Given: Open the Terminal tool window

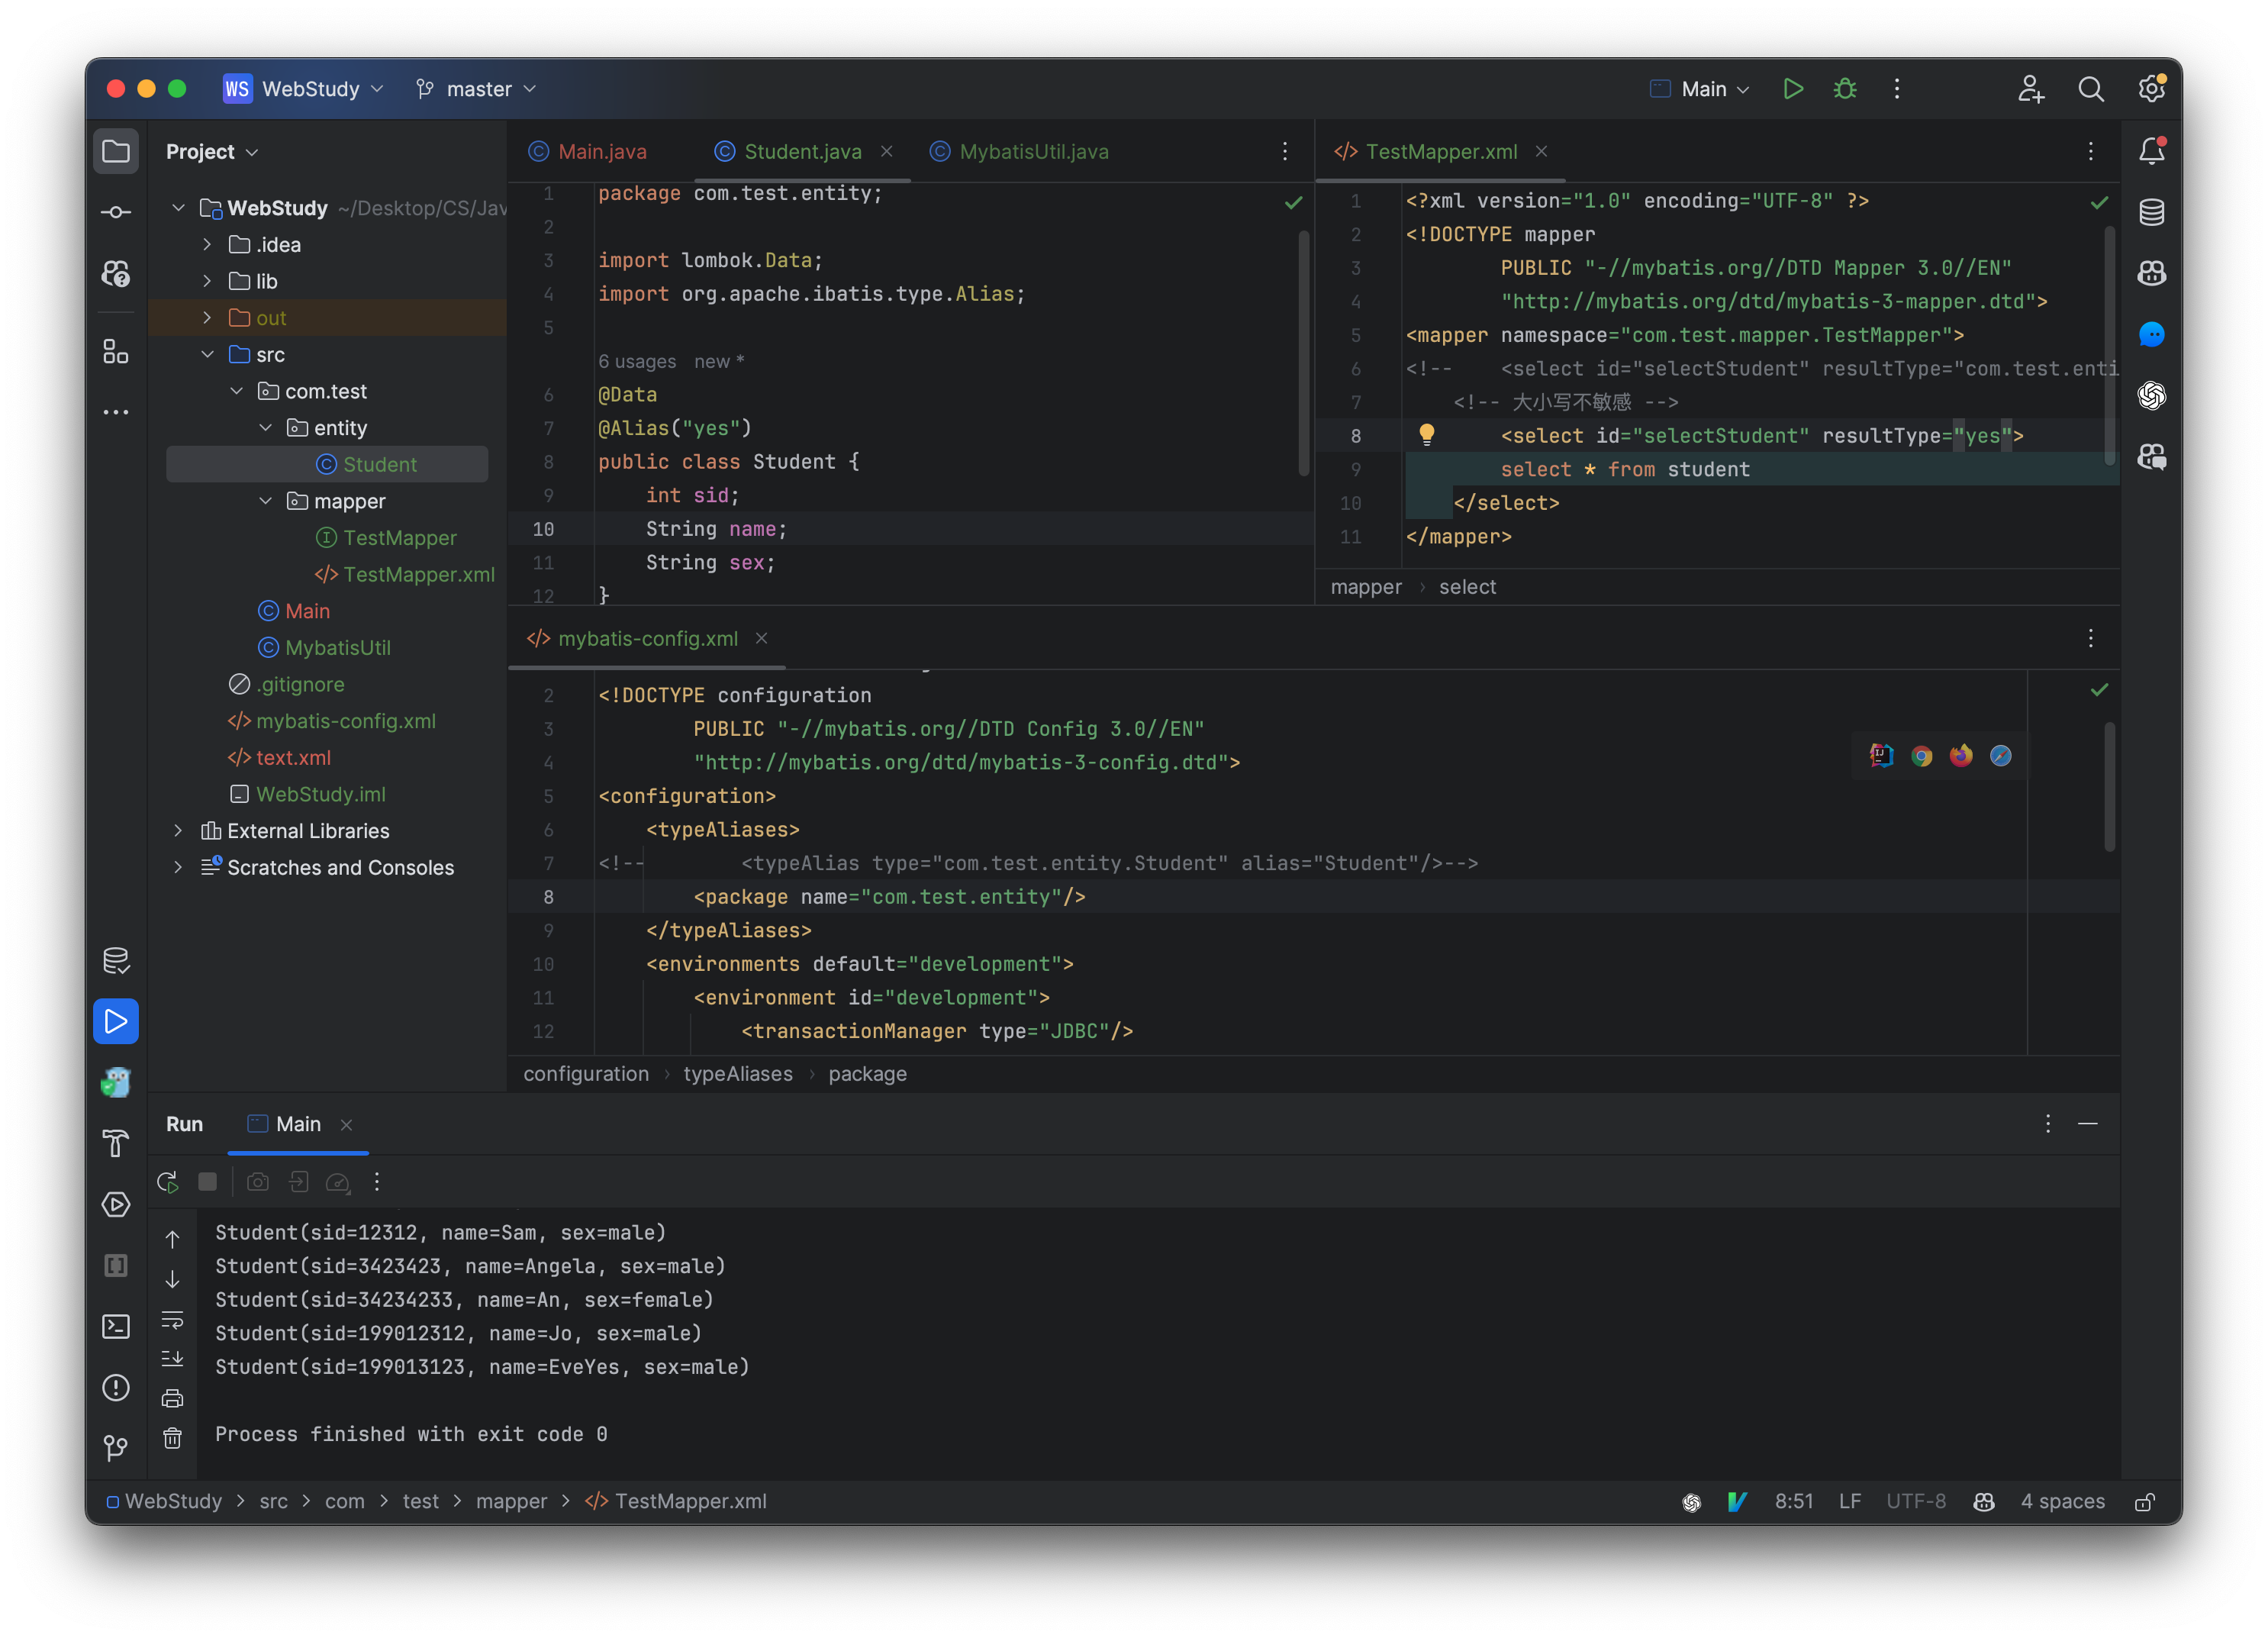Looking at the screenshot, I should pyautogui.click(x=116, y=1326).
